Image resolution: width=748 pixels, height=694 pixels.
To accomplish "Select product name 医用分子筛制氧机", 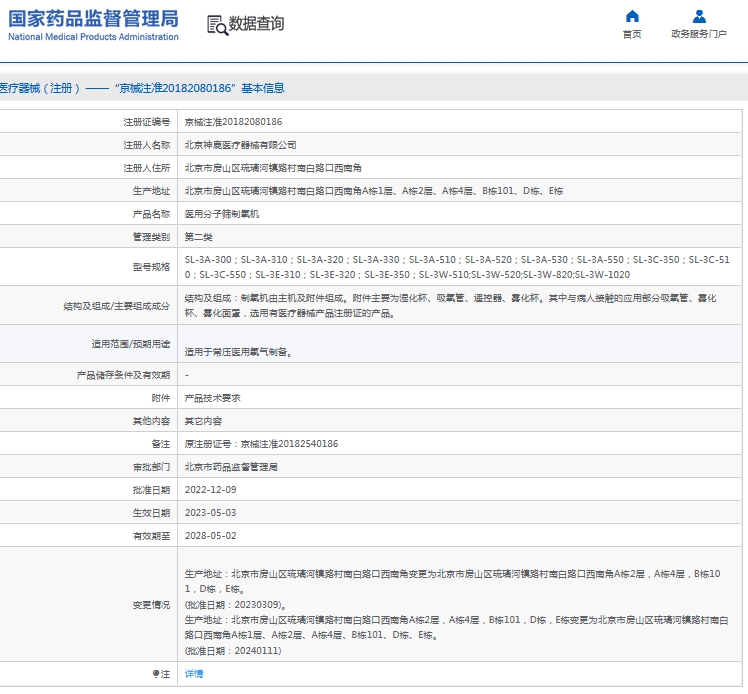I will (222, 214).
